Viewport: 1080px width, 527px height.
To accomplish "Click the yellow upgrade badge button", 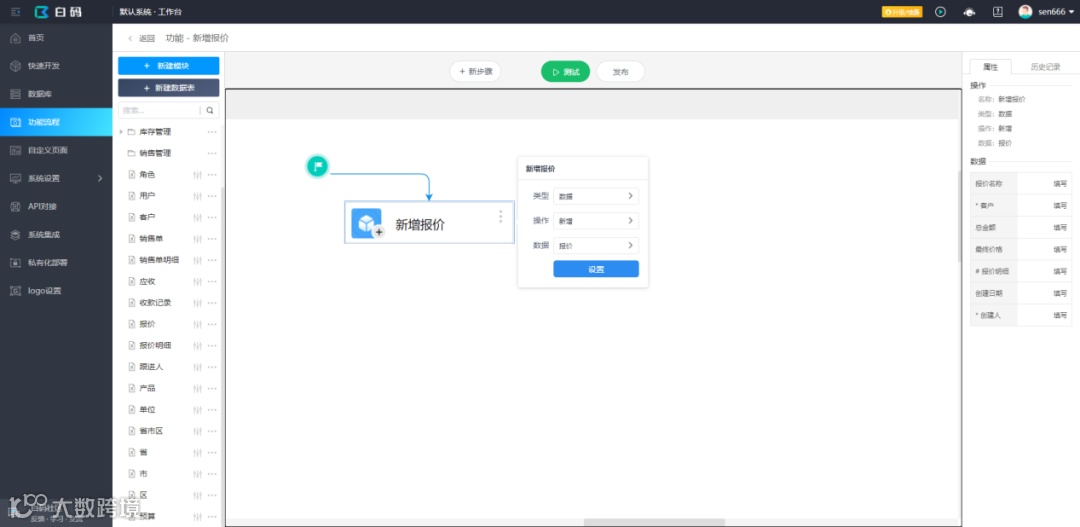I will pyautogui.click(x=902, y=12).
